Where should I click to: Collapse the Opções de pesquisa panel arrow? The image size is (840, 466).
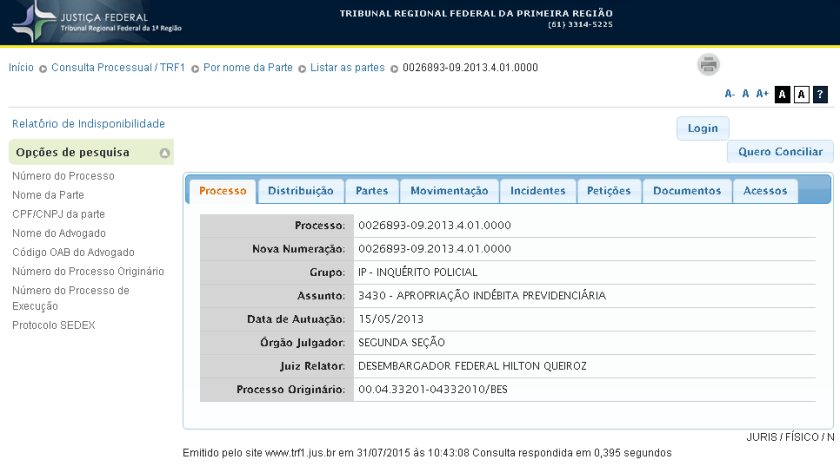pos(164,153)
